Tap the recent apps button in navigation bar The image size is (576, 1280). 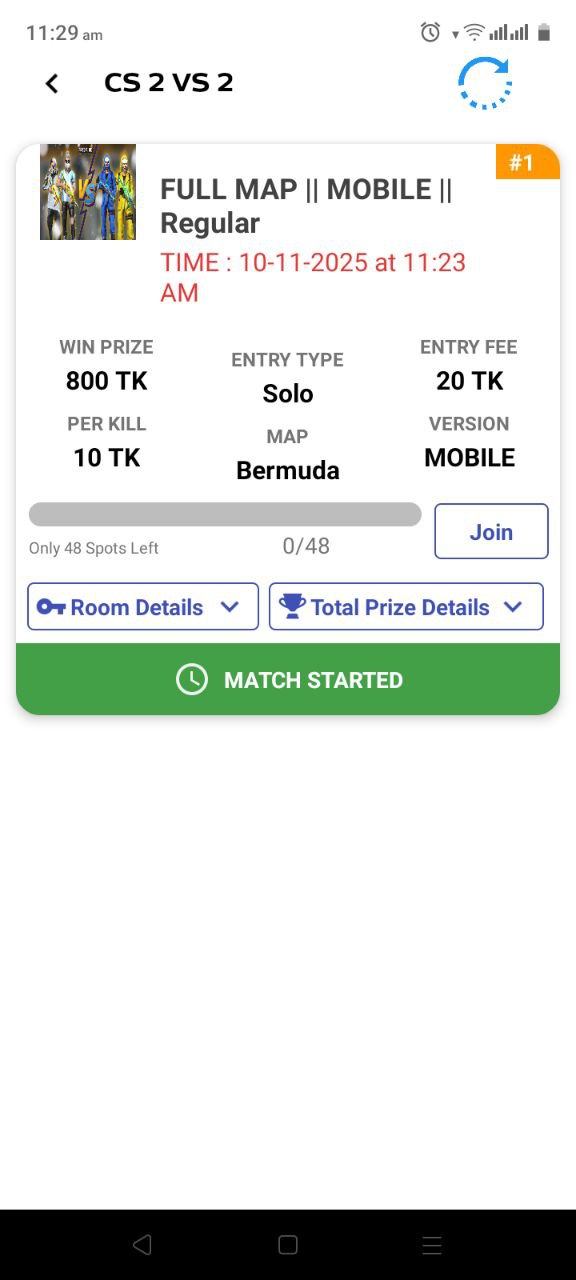pos(431,1245)
